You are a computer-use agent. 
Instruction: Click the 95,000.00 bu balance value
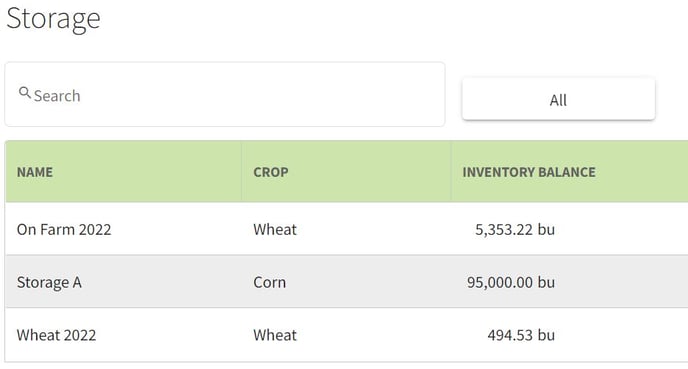pyautogui.click(x=511, y=282)
